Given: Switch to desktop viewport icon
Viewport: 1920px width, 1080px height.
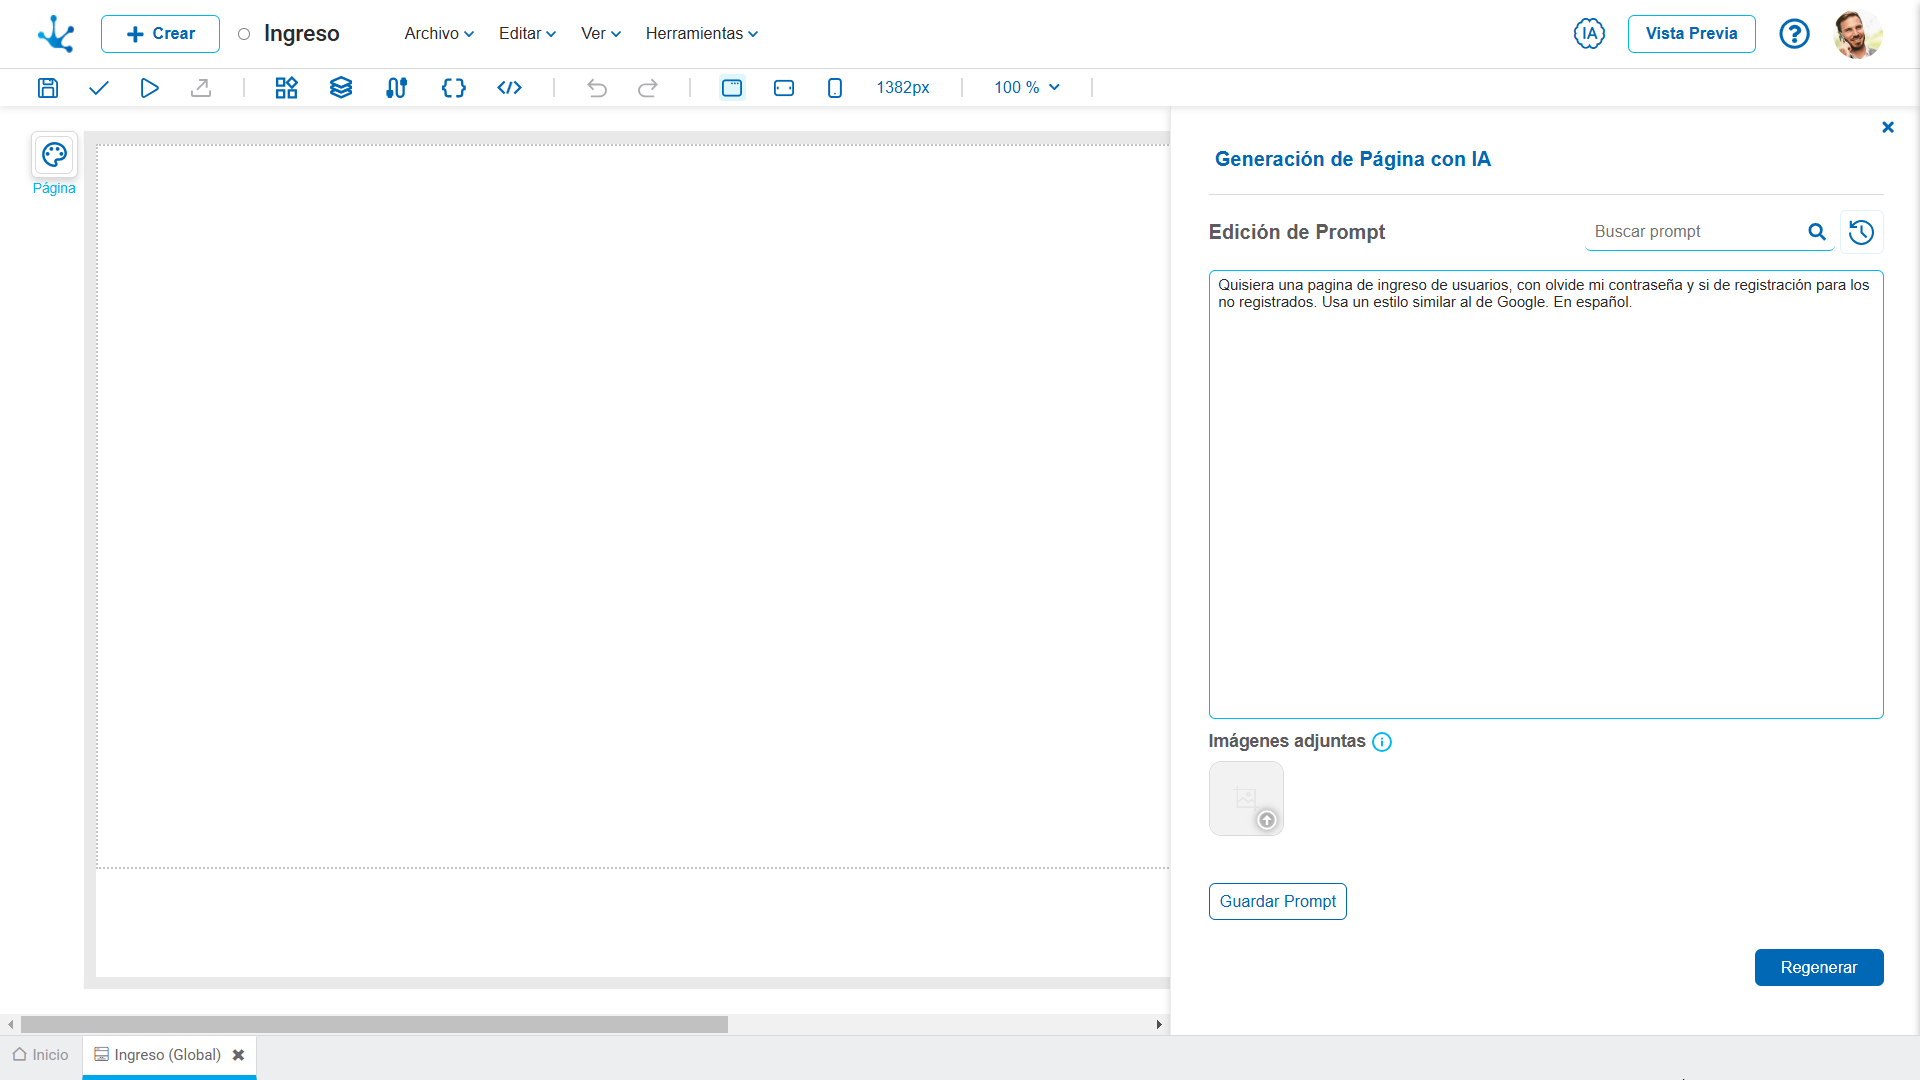Looking at the screenshot, I should 732,88.
